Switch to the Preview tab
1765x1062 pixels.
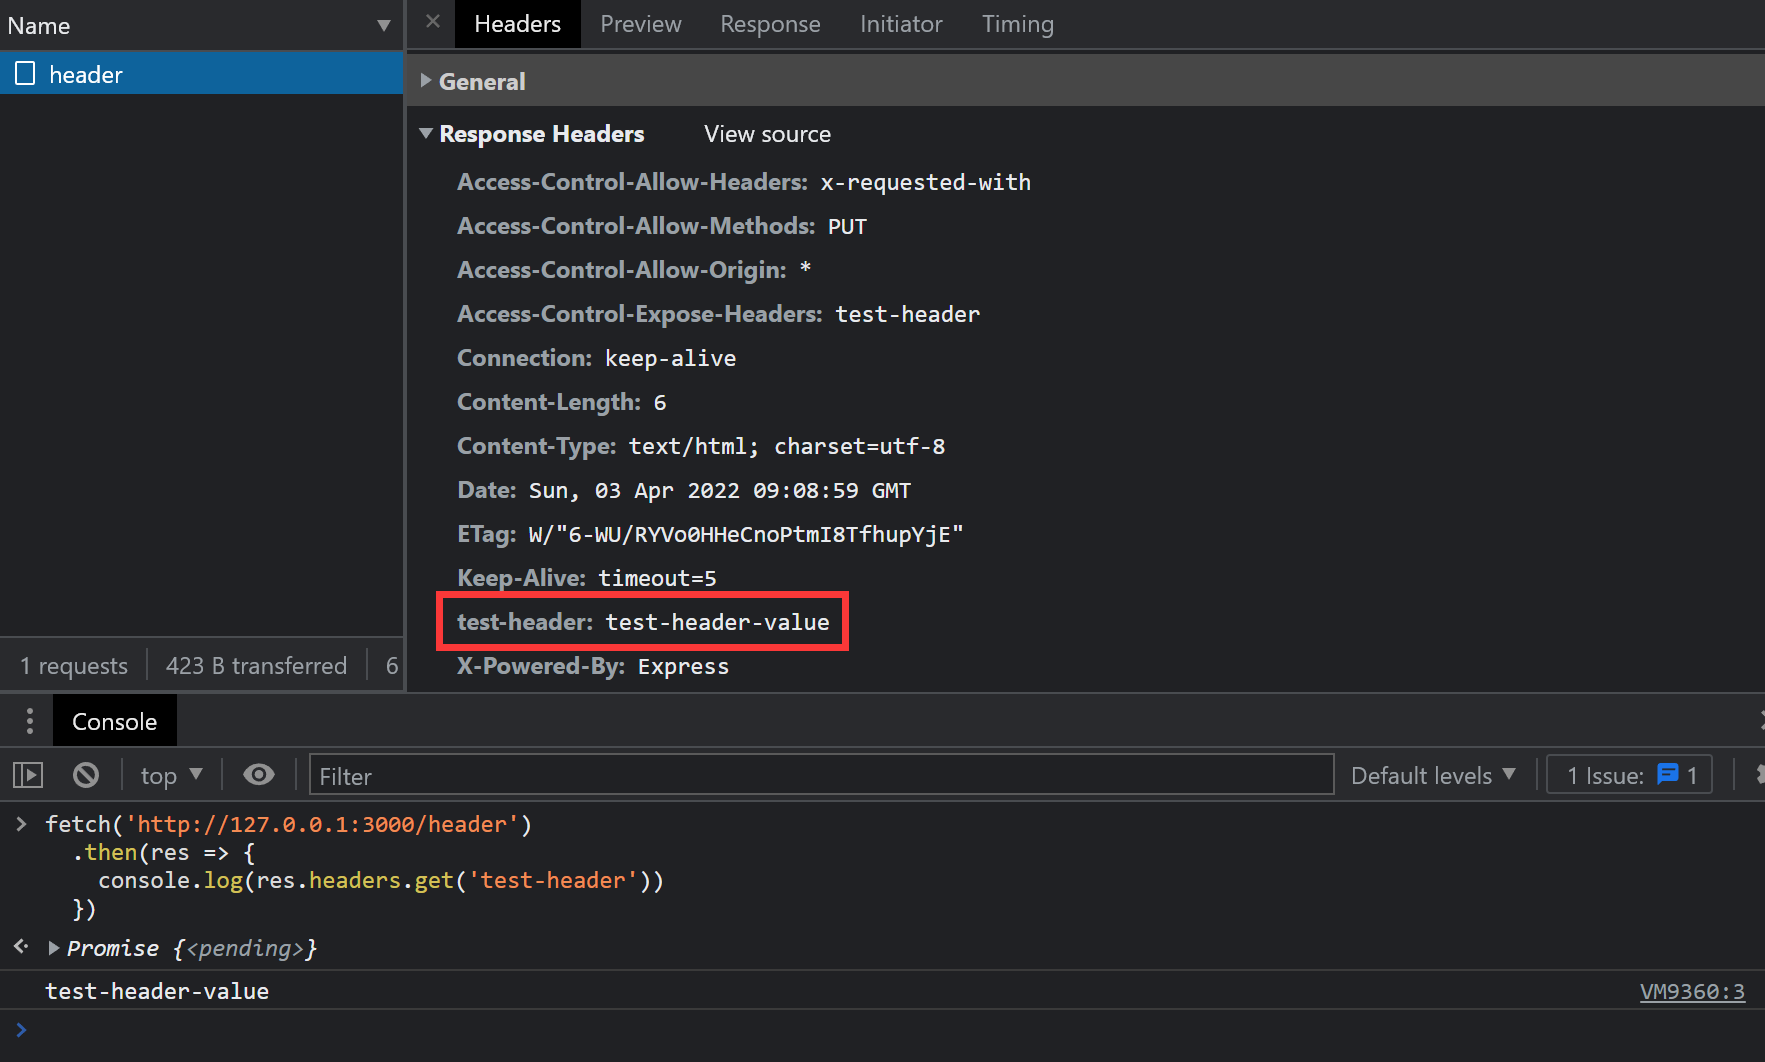pyautogui.click(x=640, y=24)
